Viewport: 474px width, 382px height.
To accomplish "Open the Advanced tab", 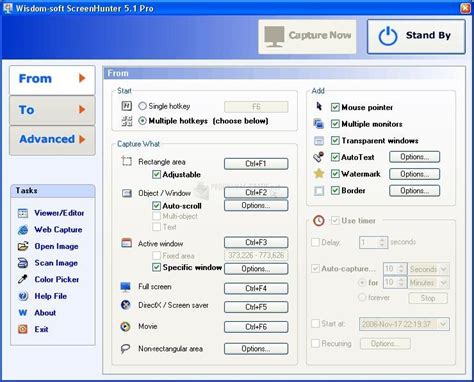I will click(x=52, y=140).
